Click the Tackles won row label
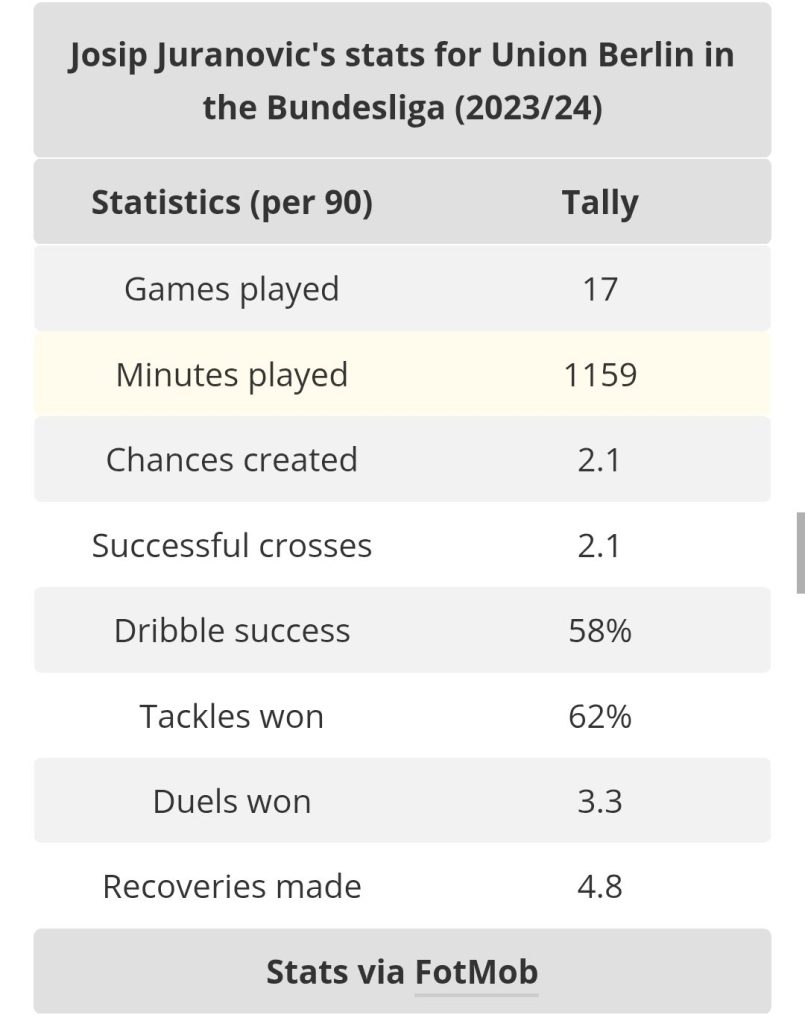 pyautogui.click(x=232, y=716)
